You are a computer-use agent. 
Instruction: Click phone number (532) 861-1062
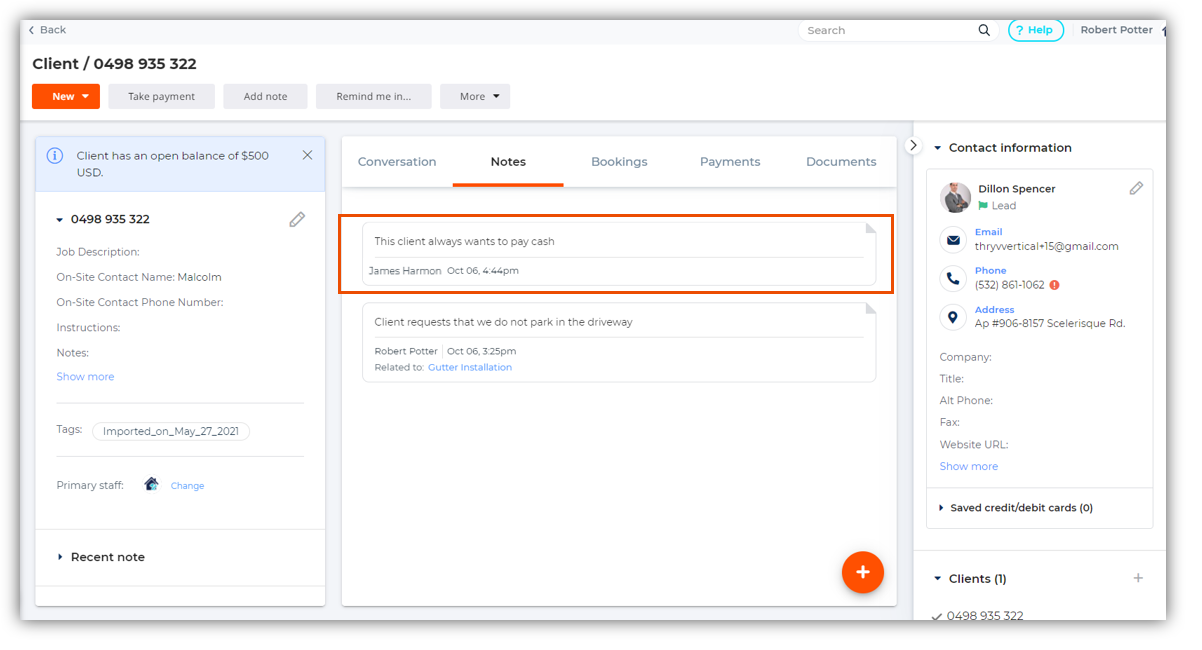(x=1009, y=285)
